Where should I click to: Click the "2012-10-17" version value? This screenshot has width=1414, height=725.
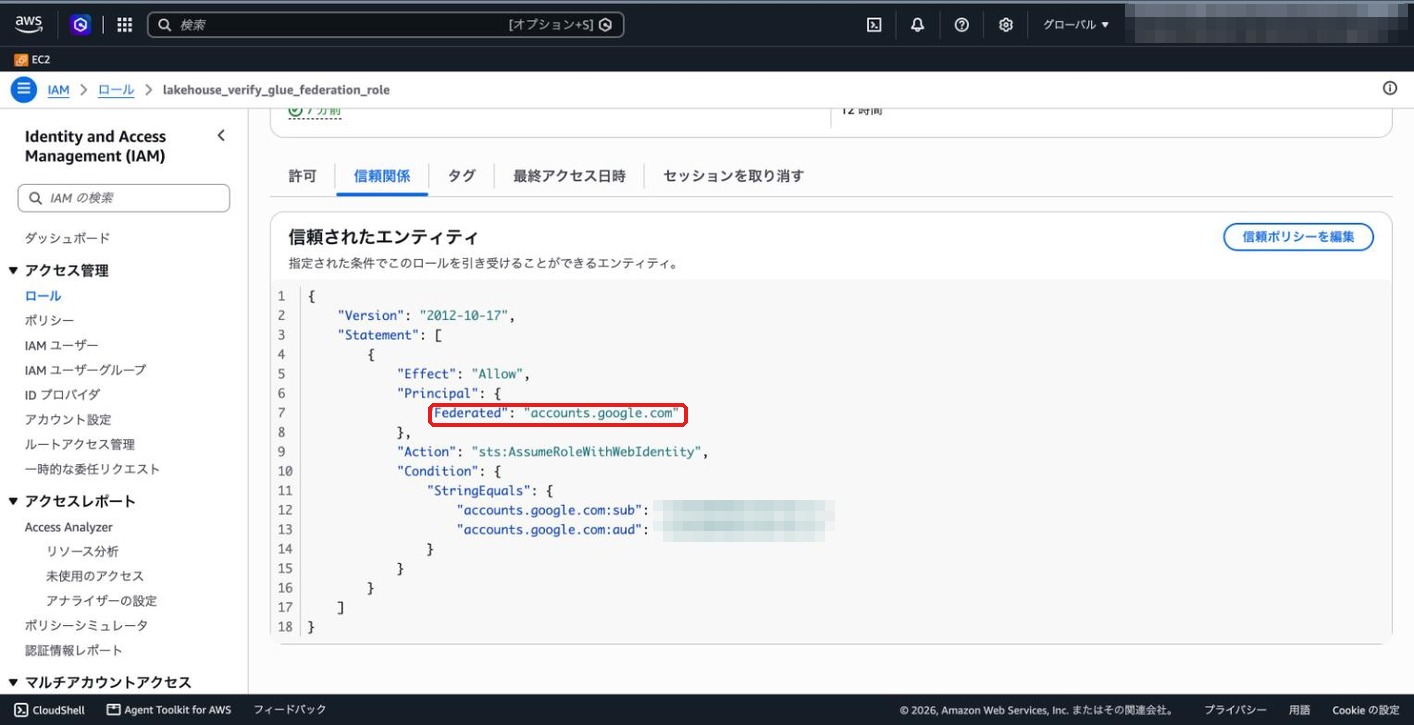(x=465, y=316)
